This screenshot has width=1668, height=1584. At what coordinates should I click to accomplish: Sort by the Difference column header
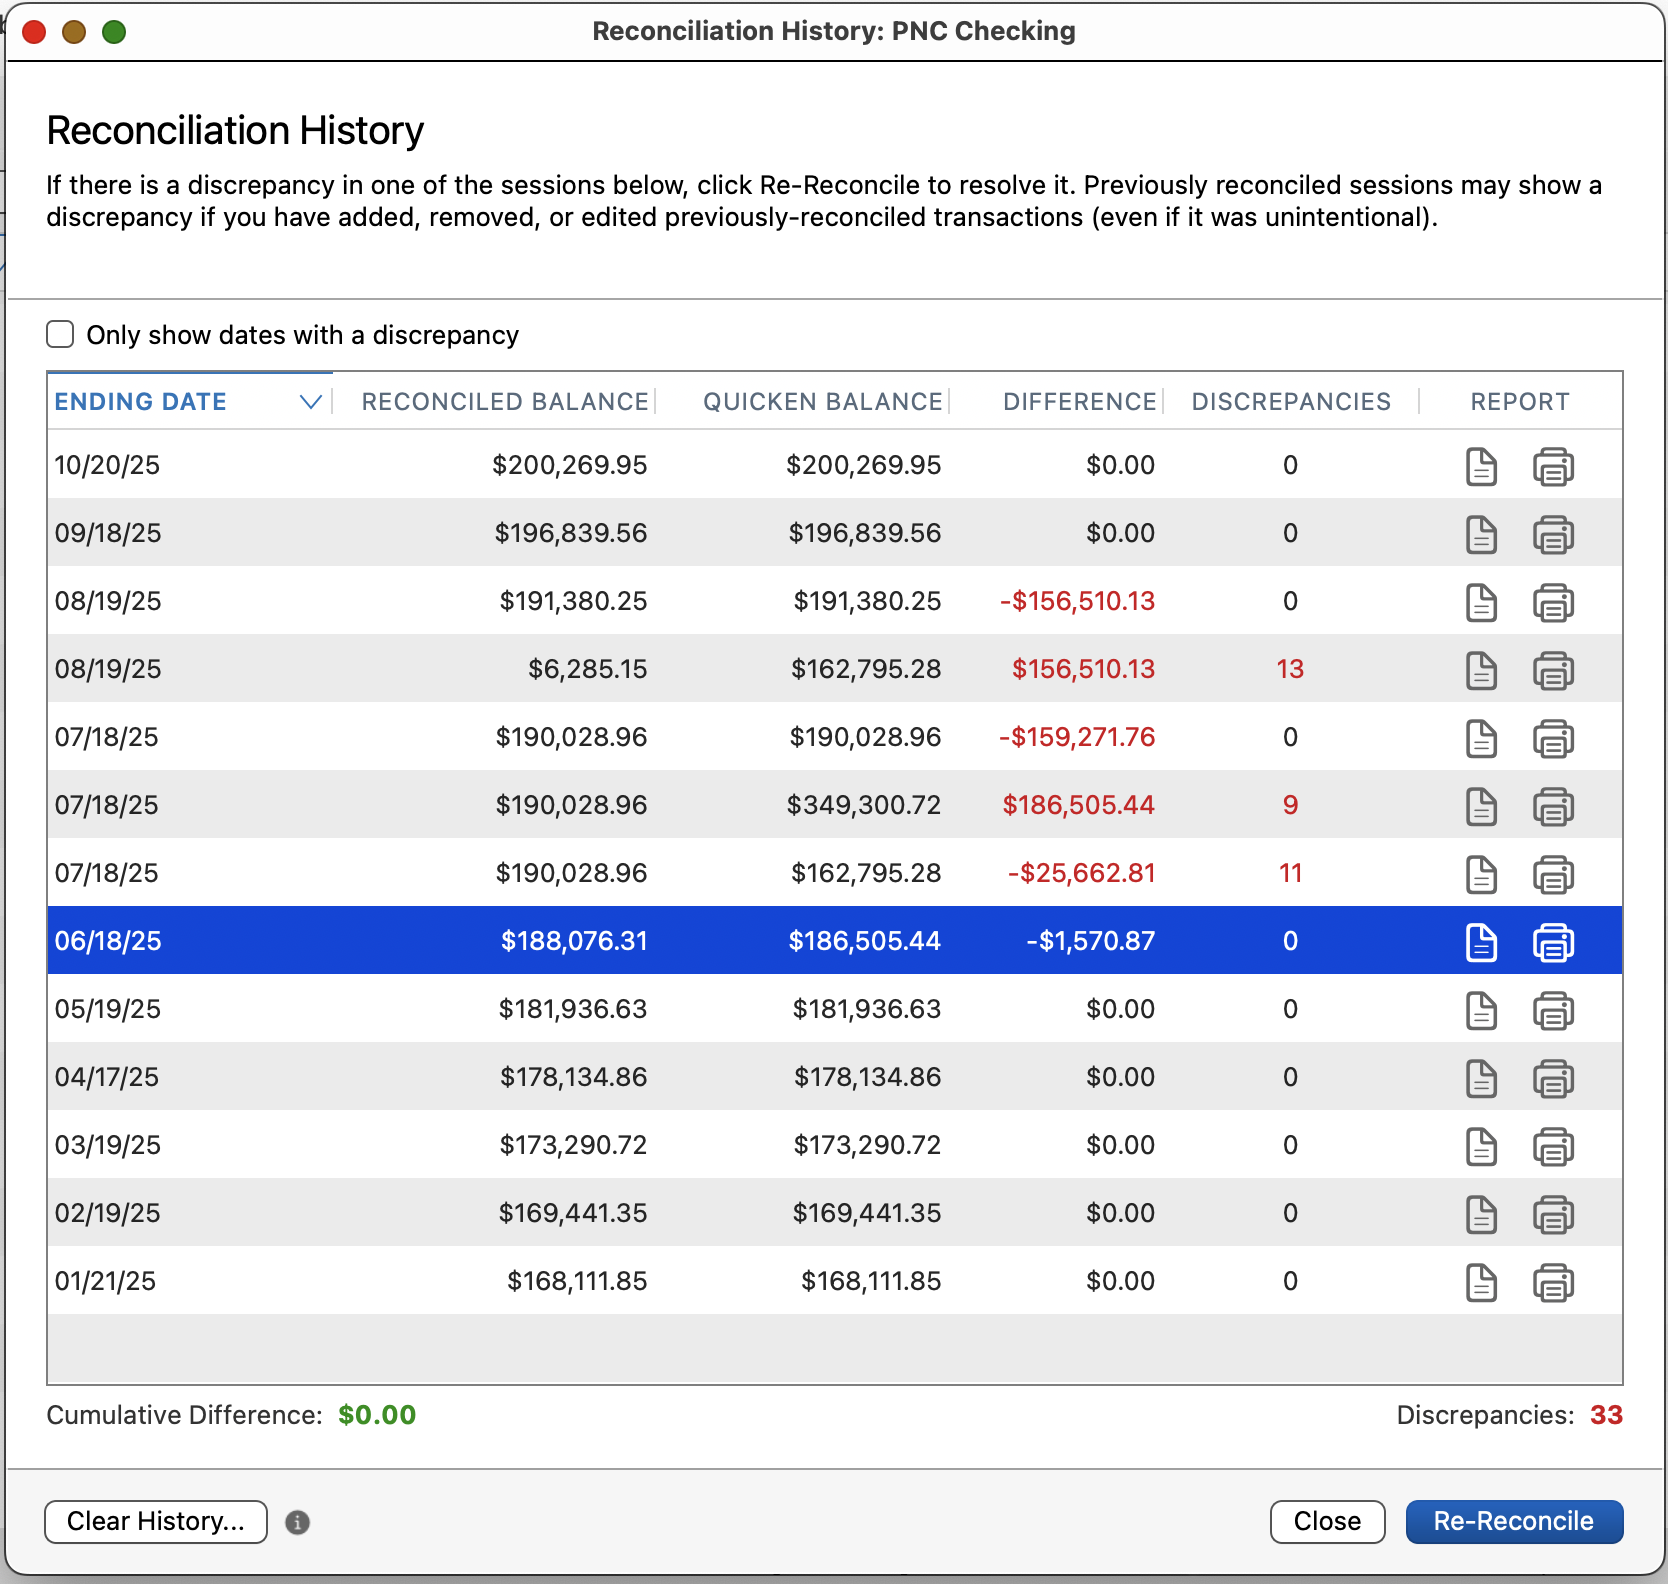pyautogui.click(x=1080, y=402)
